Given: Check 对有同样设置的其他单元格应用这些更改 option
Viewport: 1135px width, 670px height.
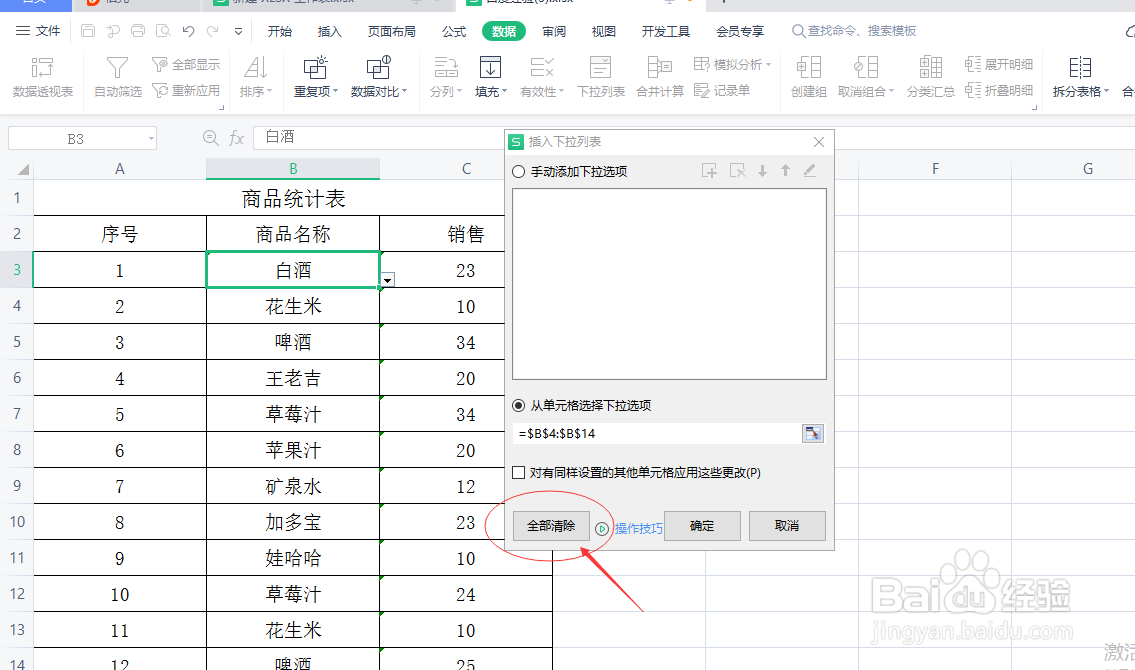Looking at the screenshot, I should click(519, 471).
